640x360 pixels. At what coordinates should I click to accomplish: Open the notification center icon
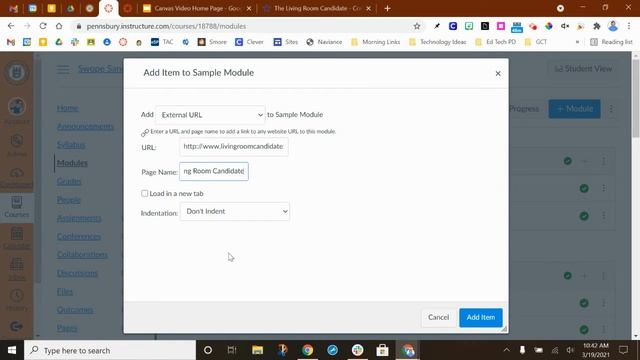(623, 350)
